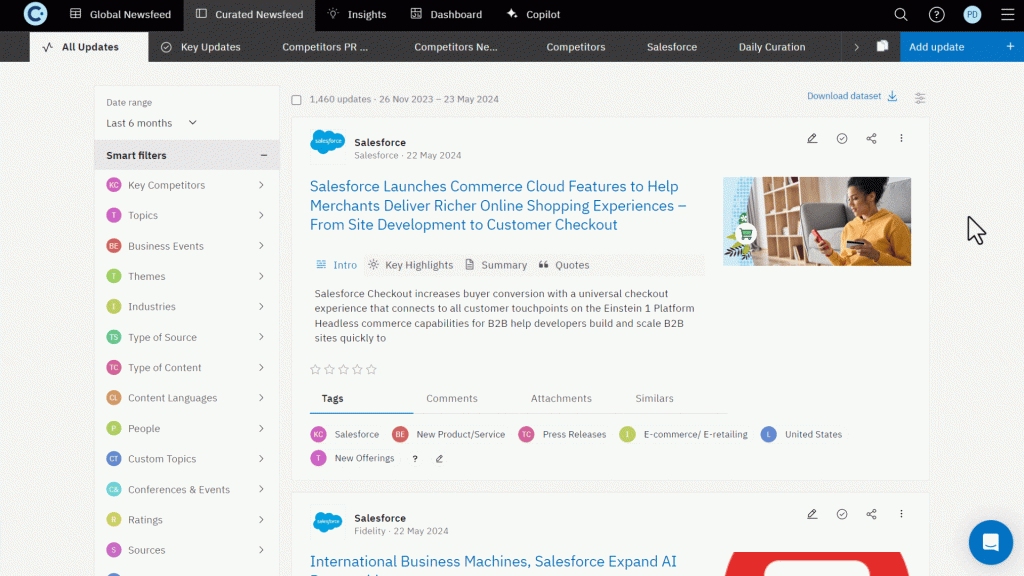Open the Copilot menu item
Viewport: 1024px width, 576px height.
tap(532, 14)
